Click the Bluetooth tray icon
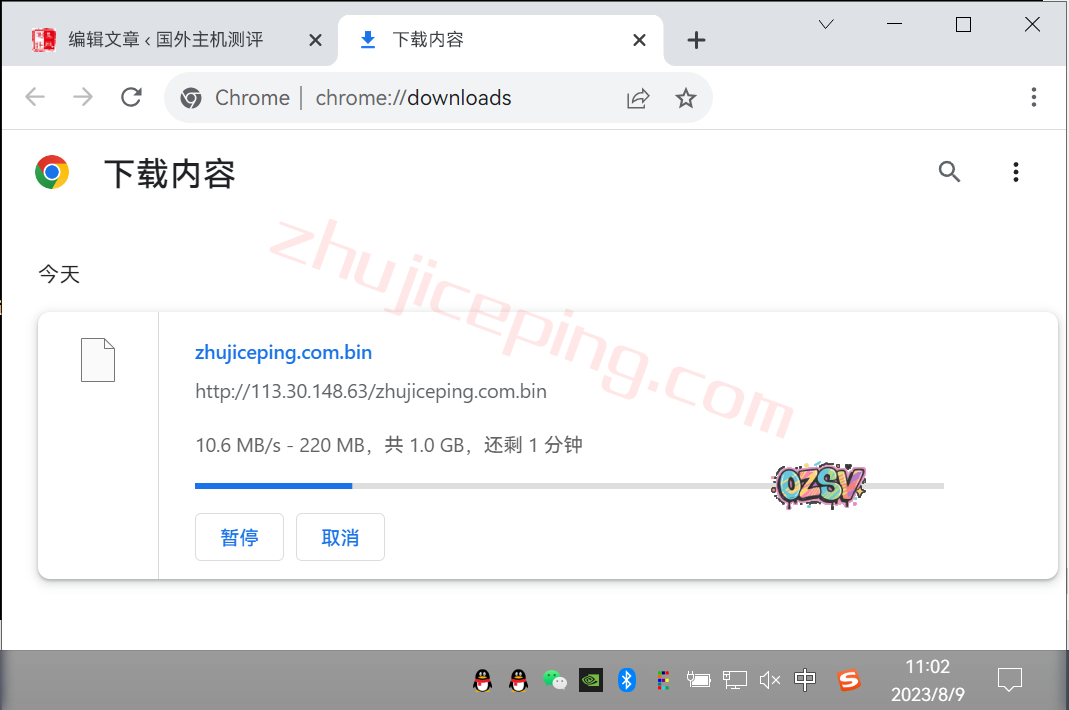 626,680
